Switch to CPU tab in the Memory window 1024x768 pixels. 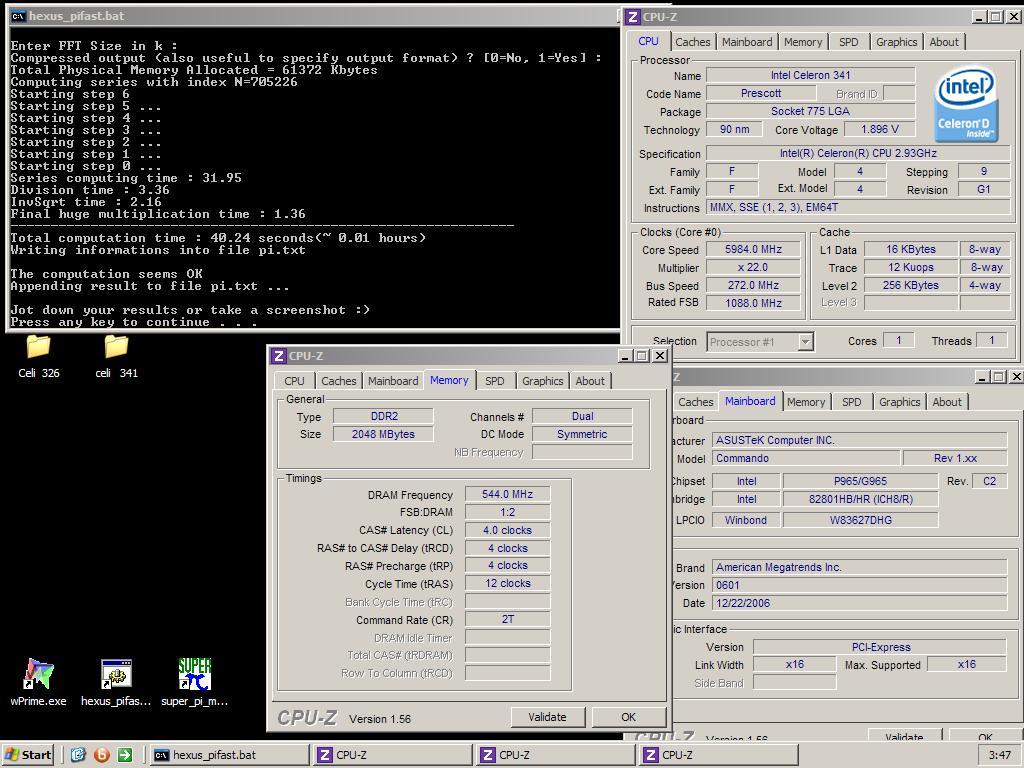(x=295, y=381)
